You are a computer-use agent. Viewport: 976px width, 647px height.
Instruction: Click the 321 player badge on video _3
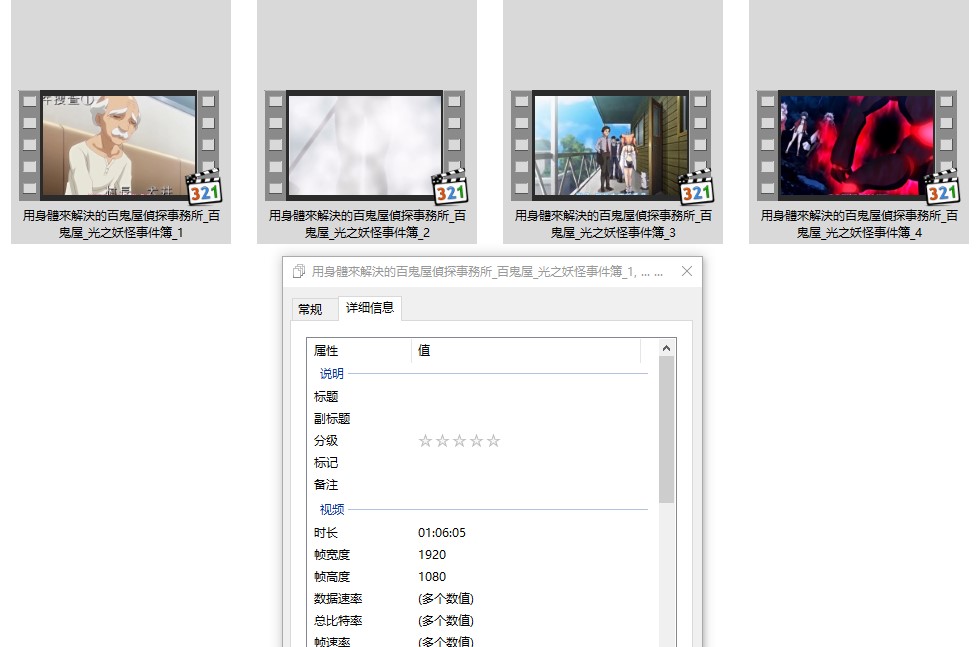696,187
